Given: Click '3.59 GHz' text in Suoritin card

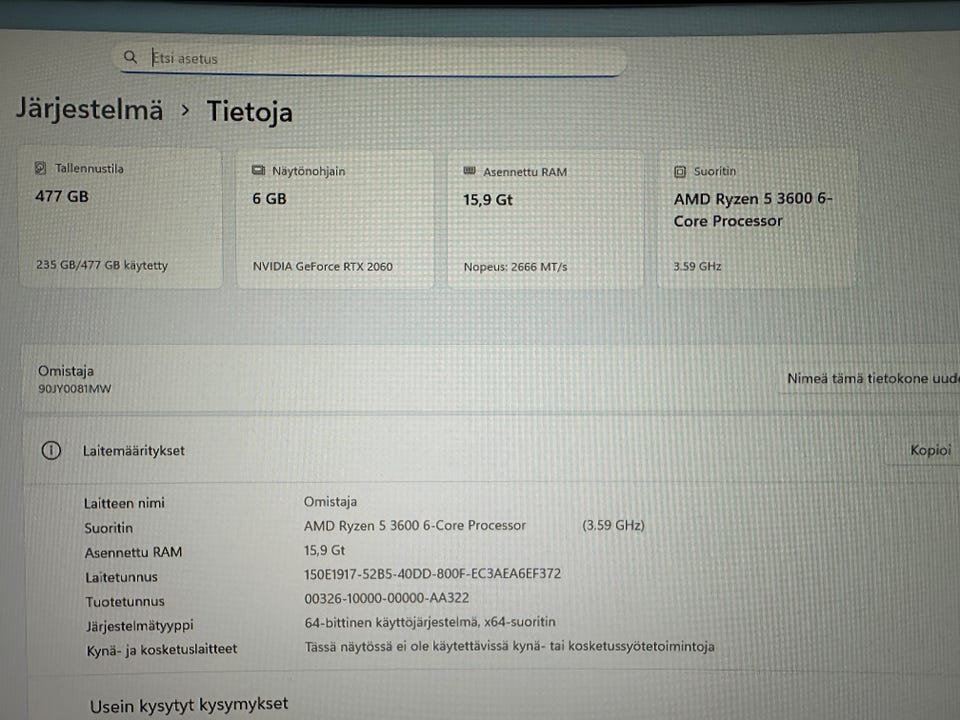Looking at the screenshot, I should point(697,266).
